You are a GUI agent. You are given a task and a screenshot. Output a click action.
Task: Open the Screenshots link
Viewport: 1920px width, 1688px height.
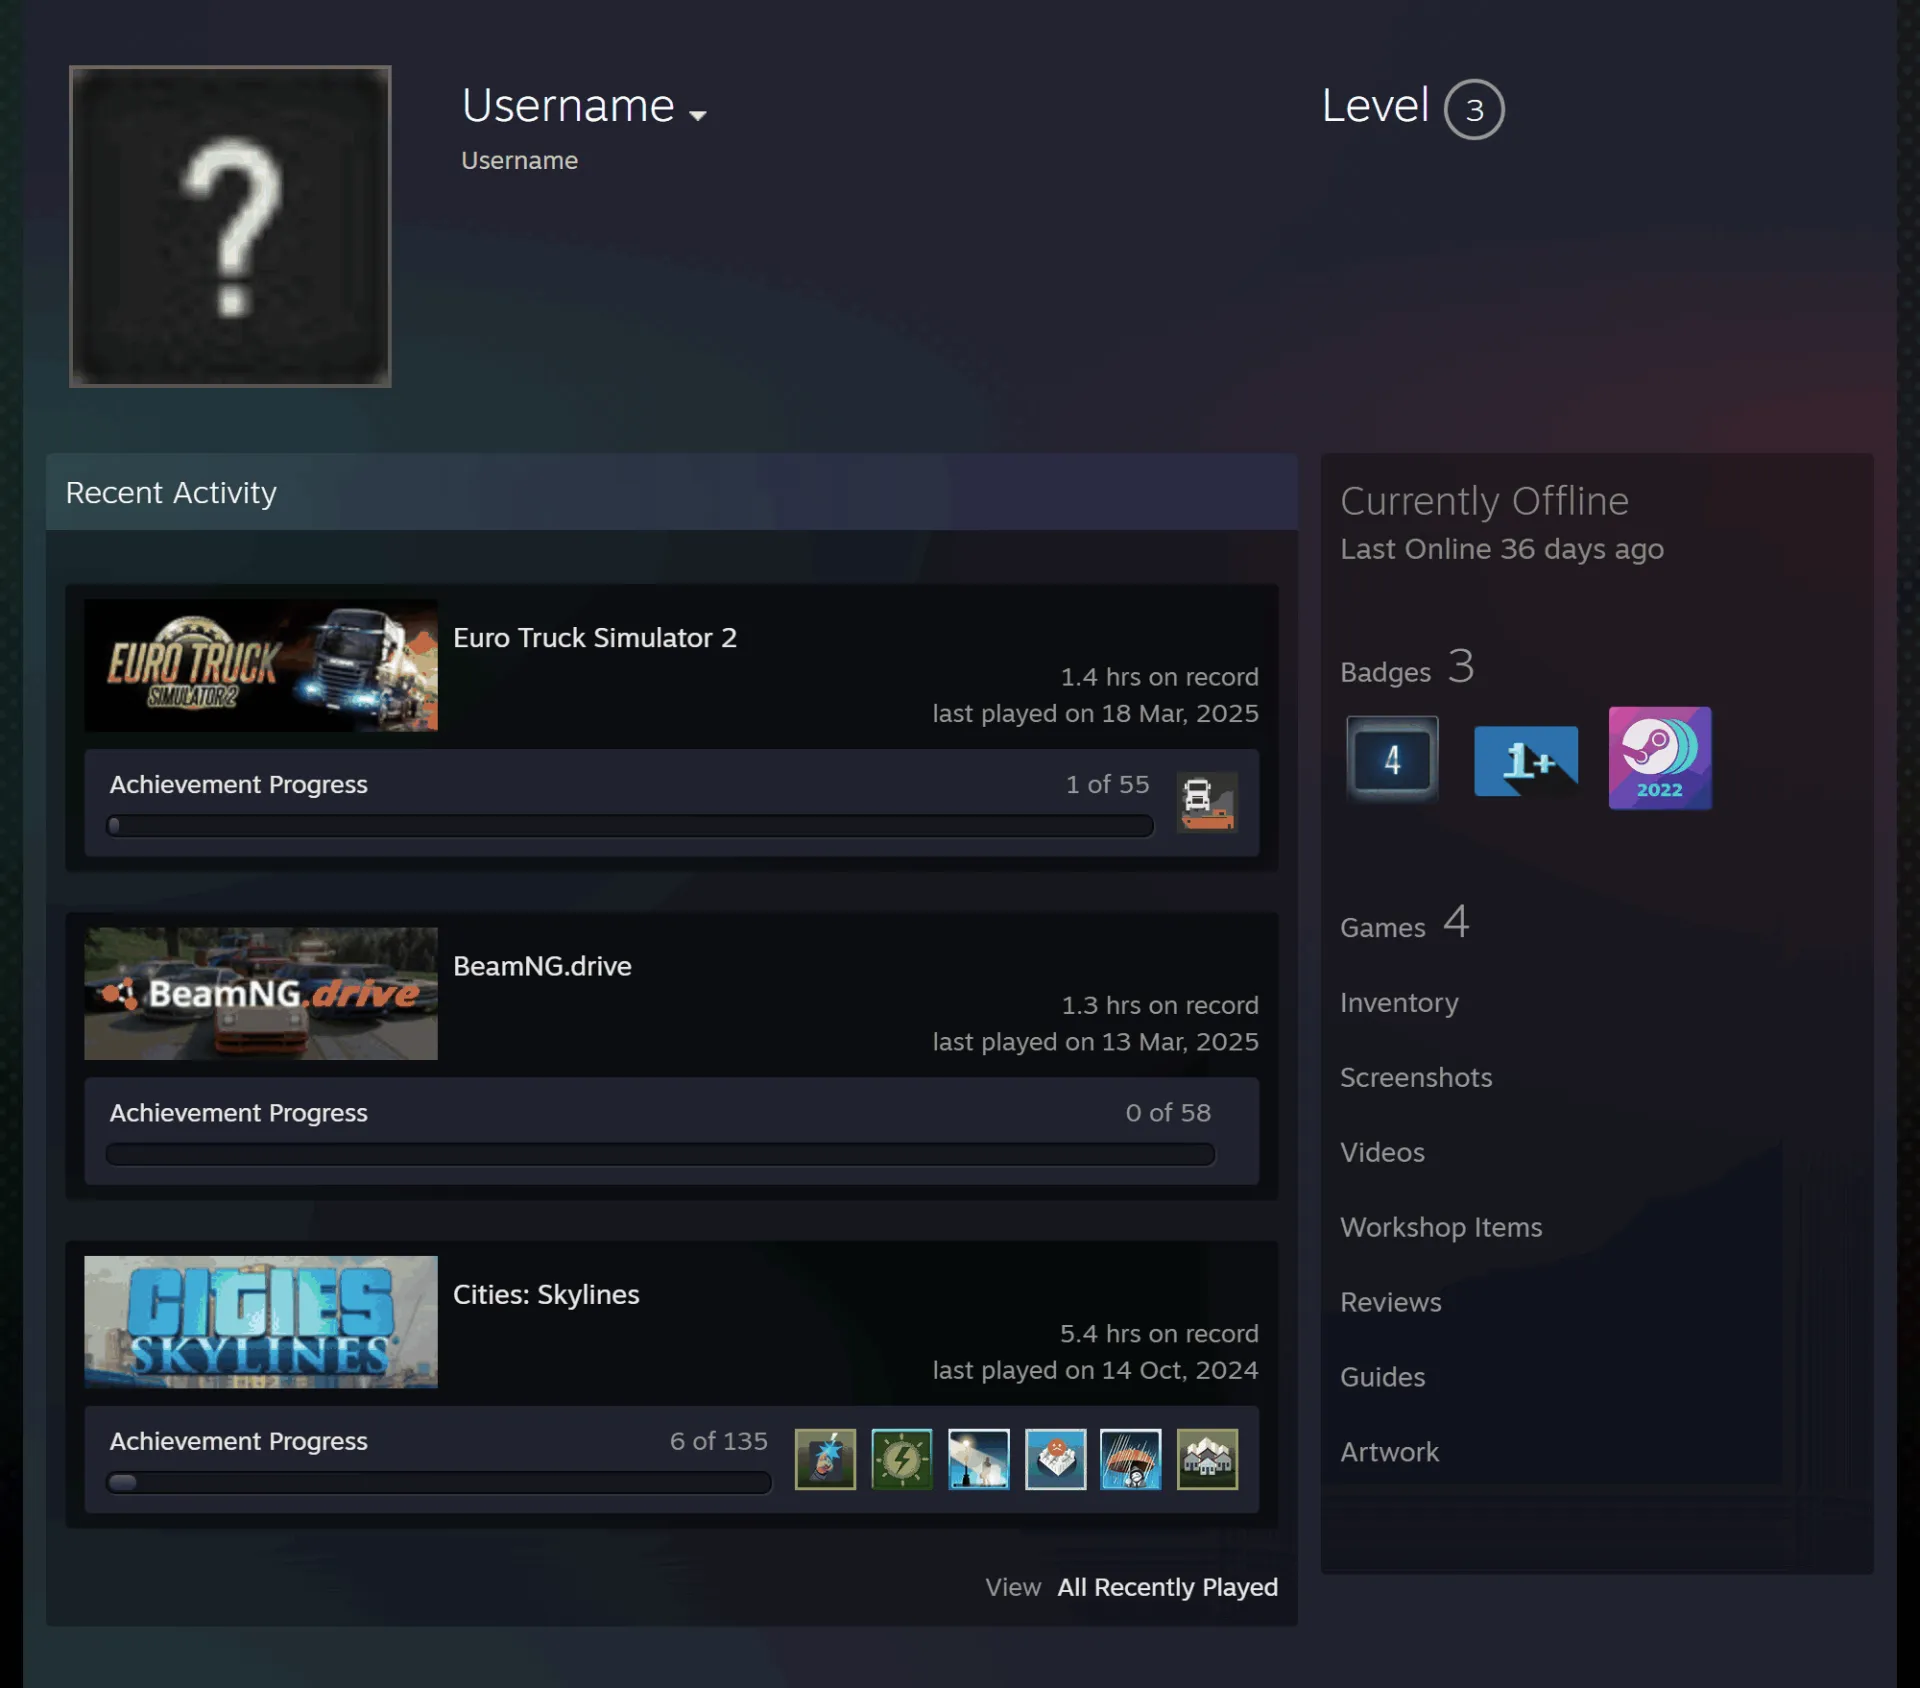tap(1416, 1077)
